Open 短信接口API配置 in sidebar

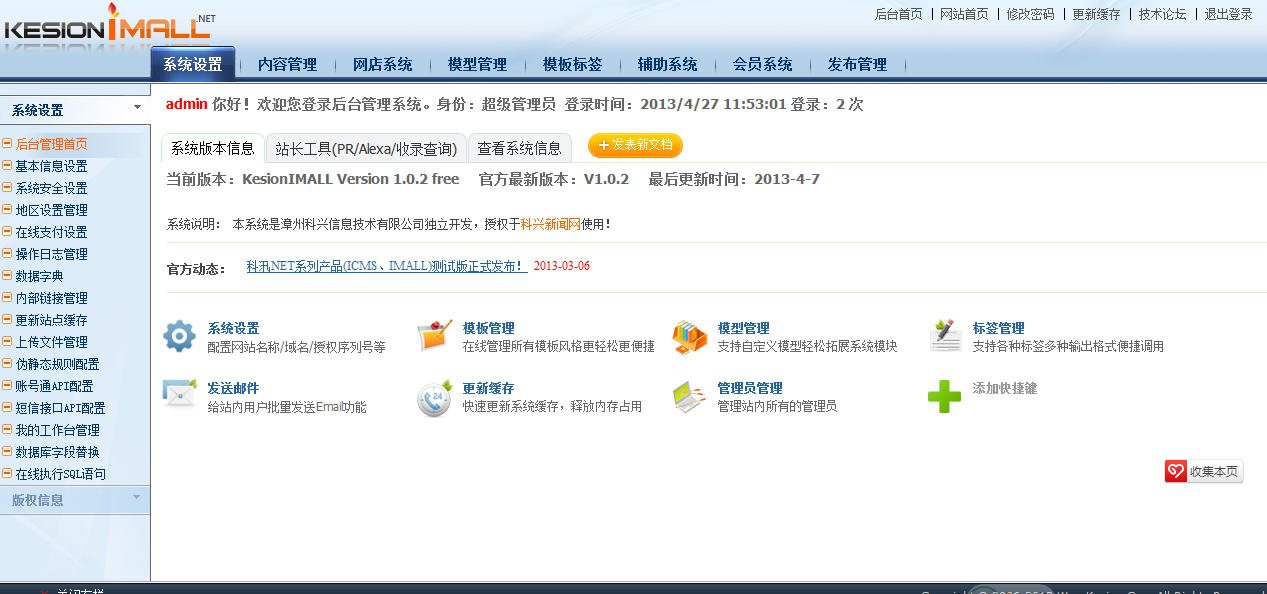point(60,408)
